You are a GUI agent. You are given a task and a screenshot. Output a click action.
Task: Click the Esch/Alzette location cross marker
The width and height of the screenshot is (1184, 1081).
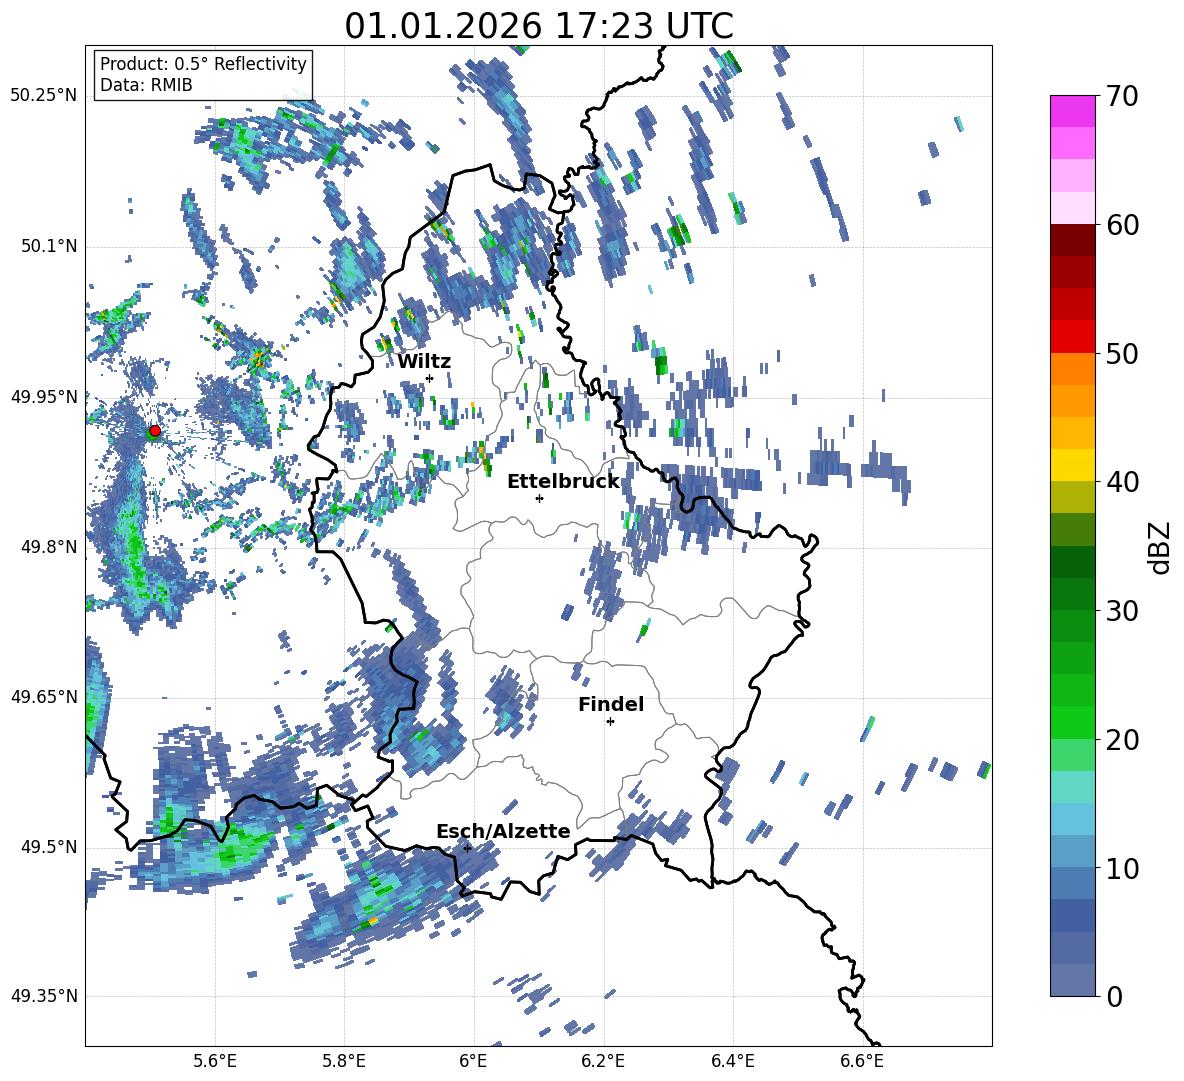[x=467, y=848]
